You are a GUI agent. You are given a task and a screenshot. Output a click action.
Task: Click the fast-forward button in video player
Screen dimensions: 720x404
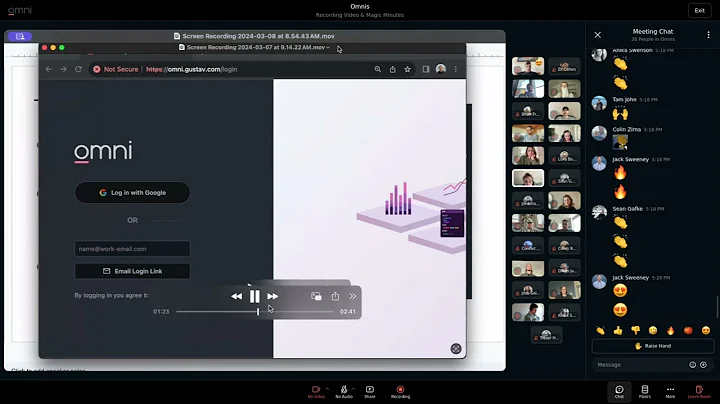[272, 297]
